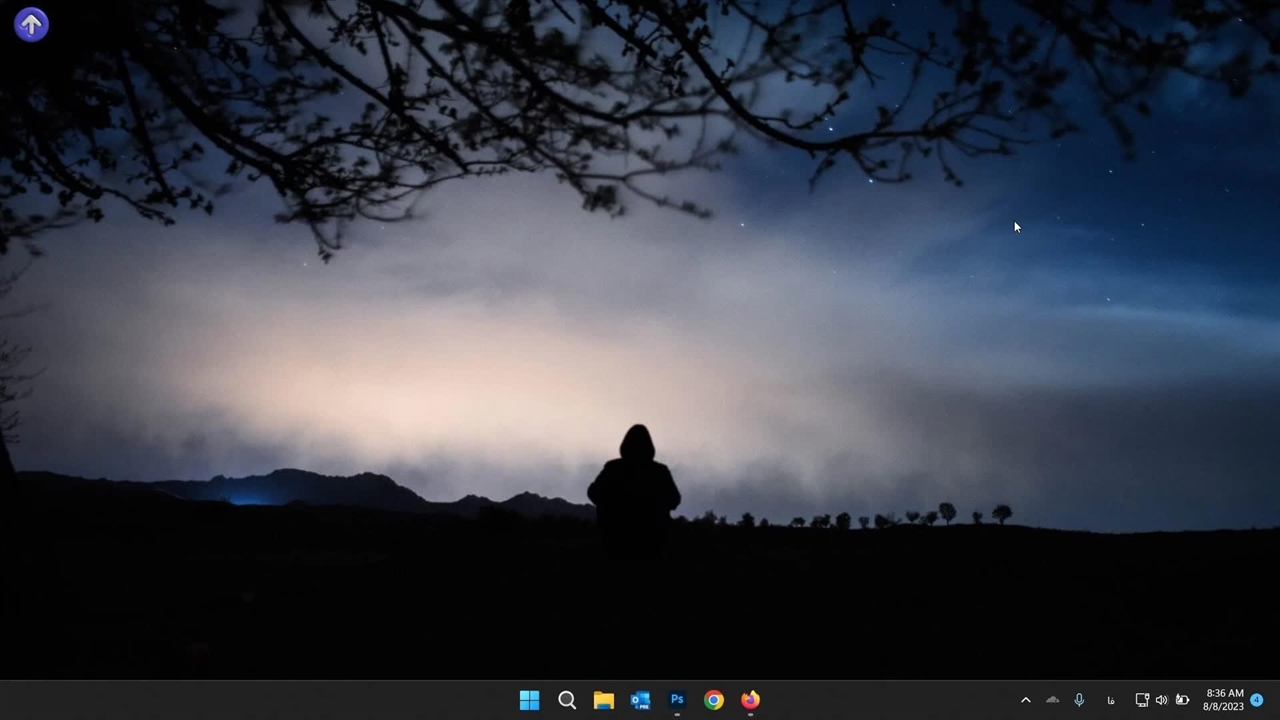Screen dimensions: 1280x720
Task: Launch File Explorer from the taskbar
Action: point(603,700)
